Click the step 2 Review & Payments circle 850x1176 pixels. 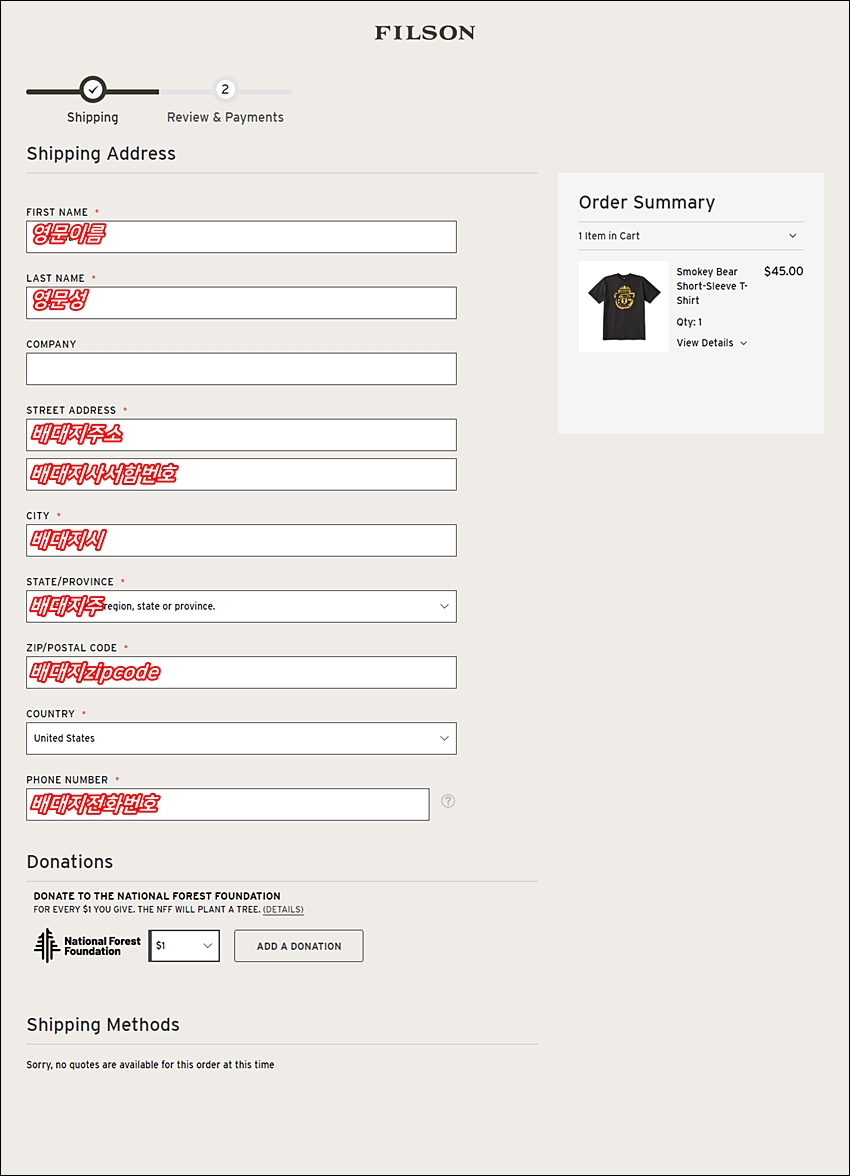[225, 90]
